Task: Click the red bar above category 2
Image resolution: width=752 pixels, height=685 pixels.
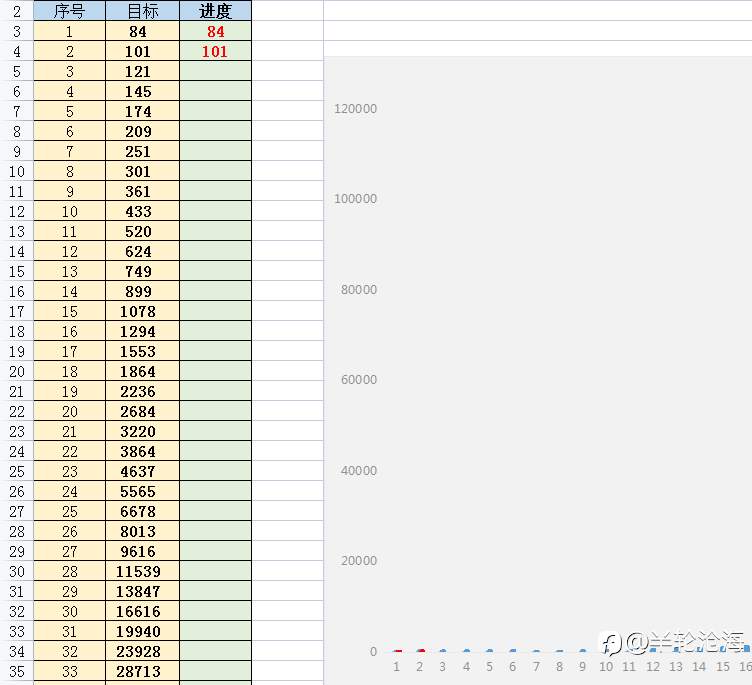Action: pyautogui.click(x=421, y=650)
